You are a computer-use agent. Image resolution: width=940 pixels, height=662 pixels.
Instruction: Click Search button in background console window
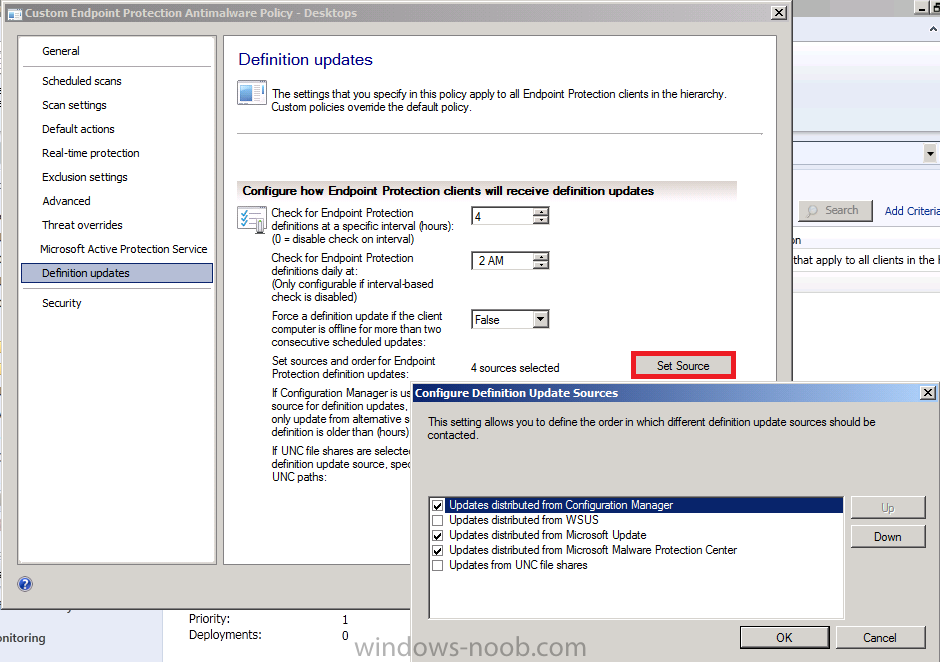pos(835,210)
